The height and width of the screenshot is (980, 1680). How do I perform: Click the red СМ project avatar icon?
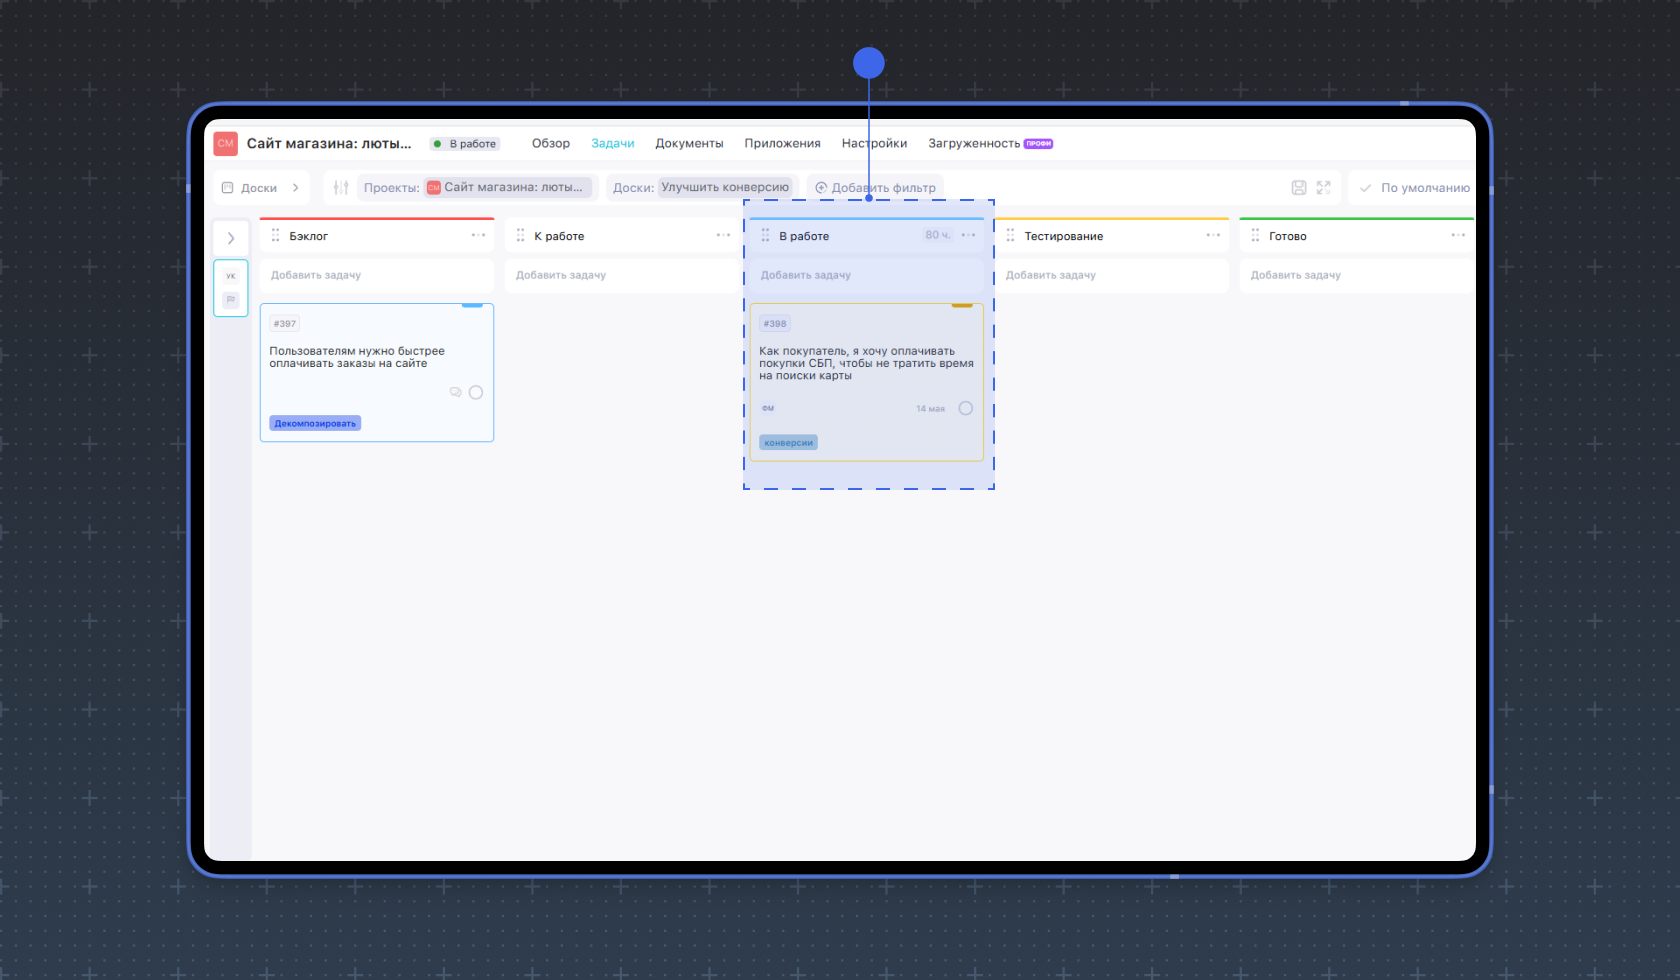coord(225,144)
